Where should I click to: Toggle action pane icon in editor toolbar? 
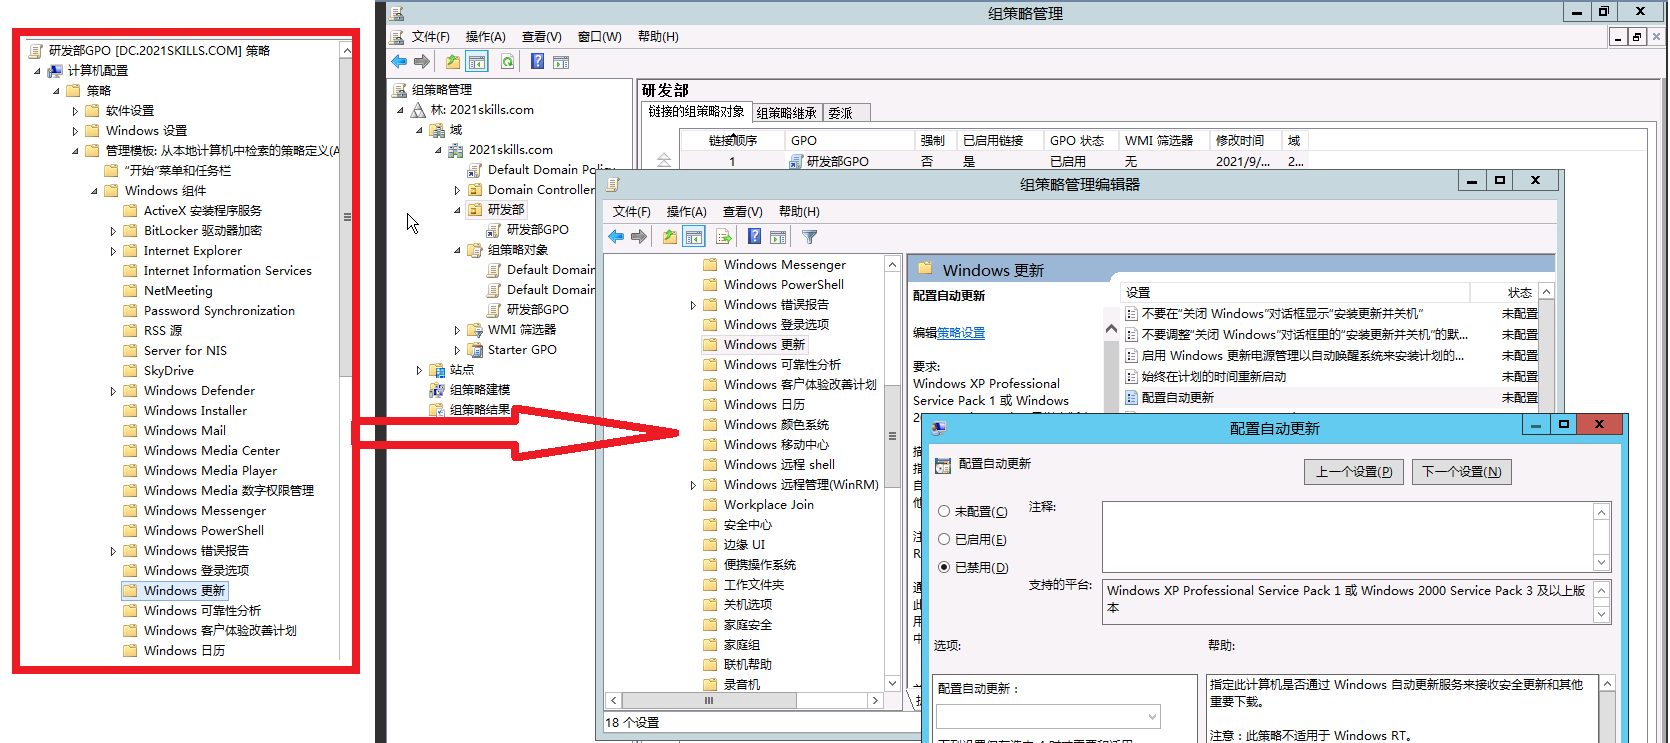click(x=778, y=237)
